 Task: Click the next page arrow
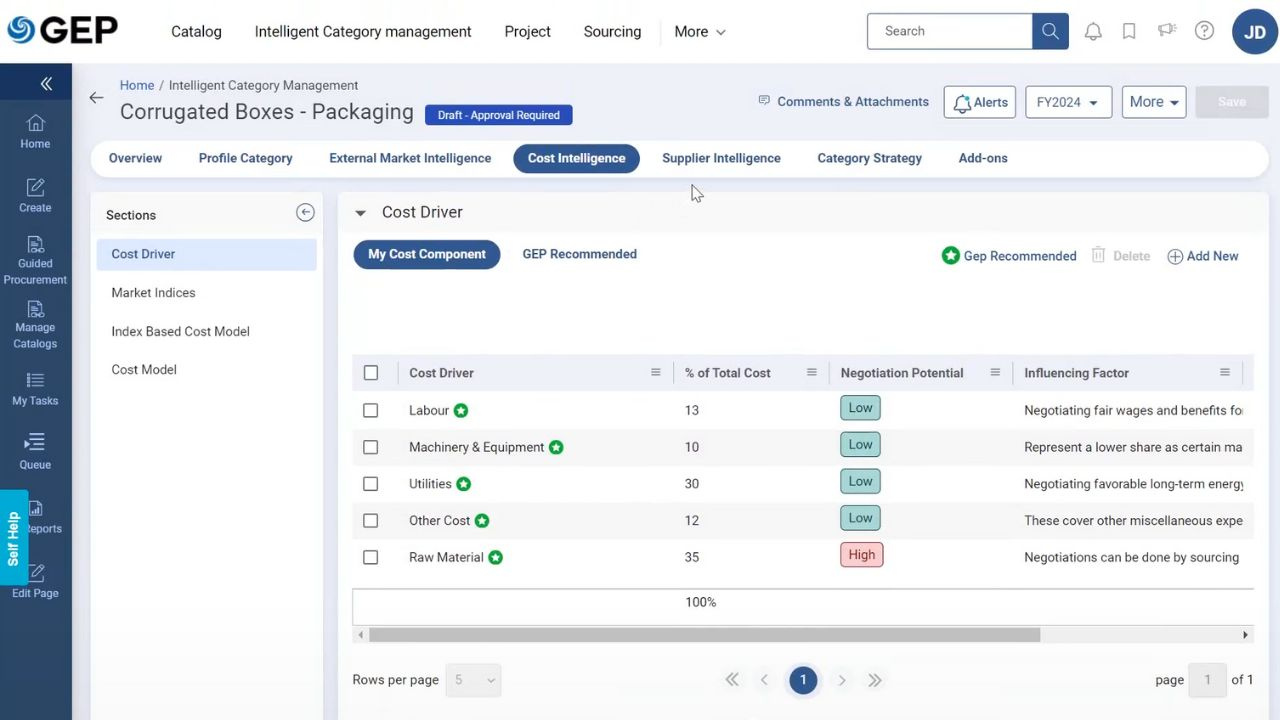pos(842,680)
